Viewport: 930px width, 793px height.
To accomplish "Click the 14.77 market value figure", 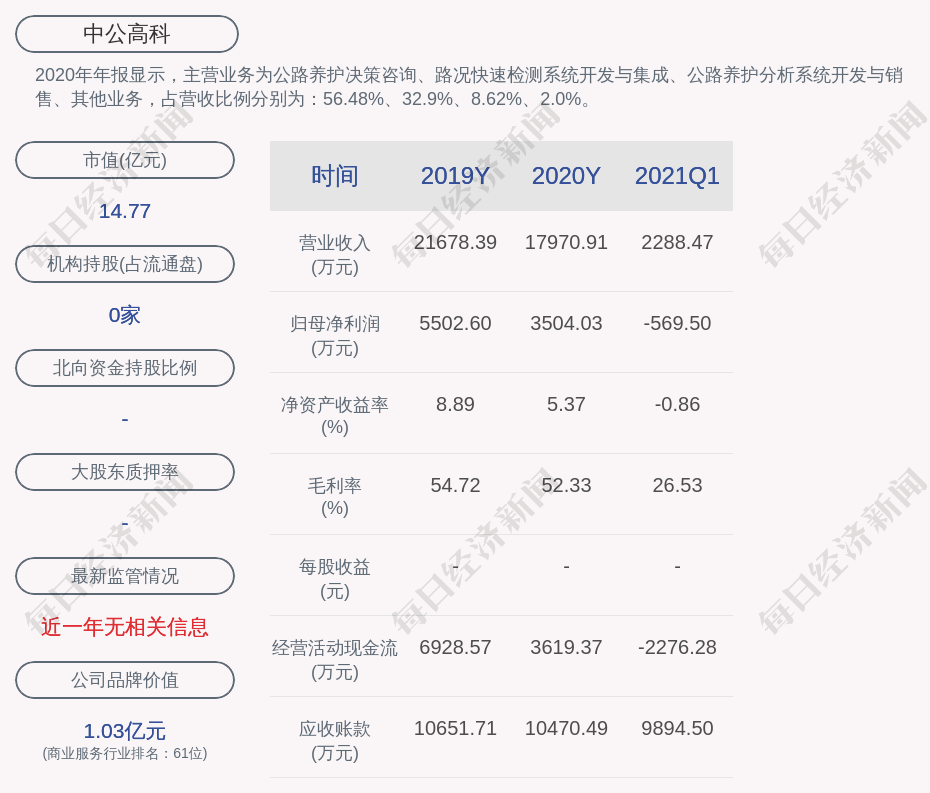I will pos(125,211).
